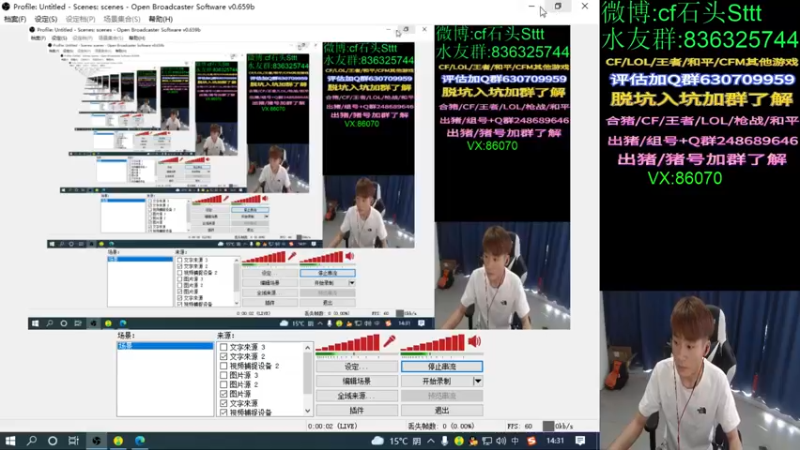
Task: Mute the microphone with the mic icon
Action: coord(389,341)
